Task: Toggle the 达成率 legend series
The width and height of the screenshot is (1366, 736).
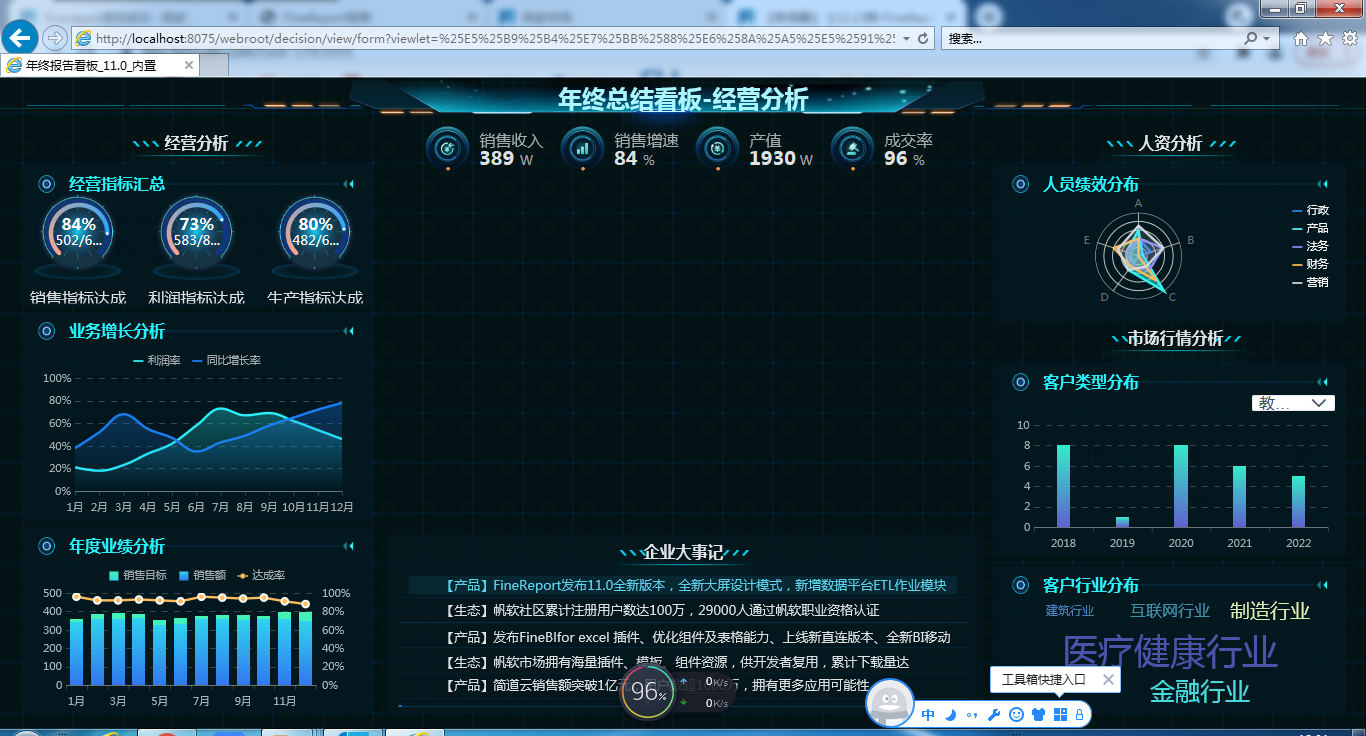Action: 261,575
